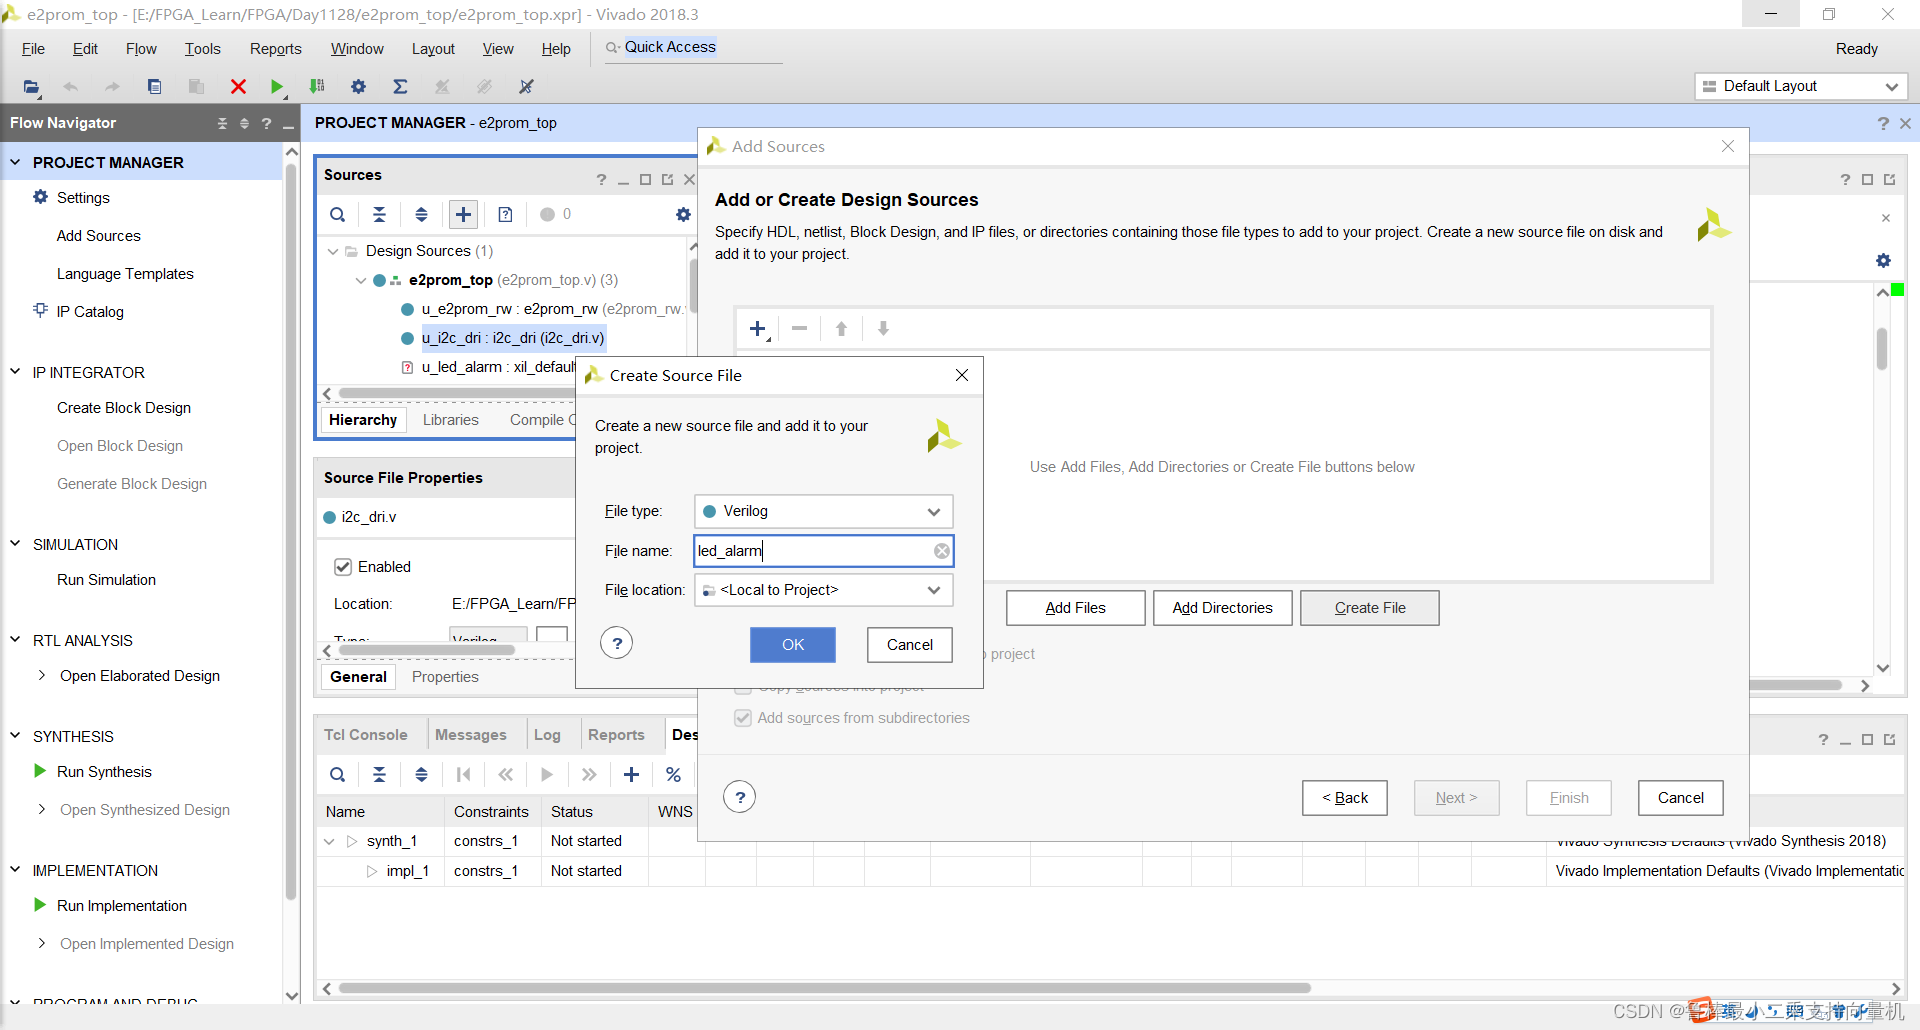
Task: Click the red X delete icon in main toolbar
Action: click(x=238, y=87)
